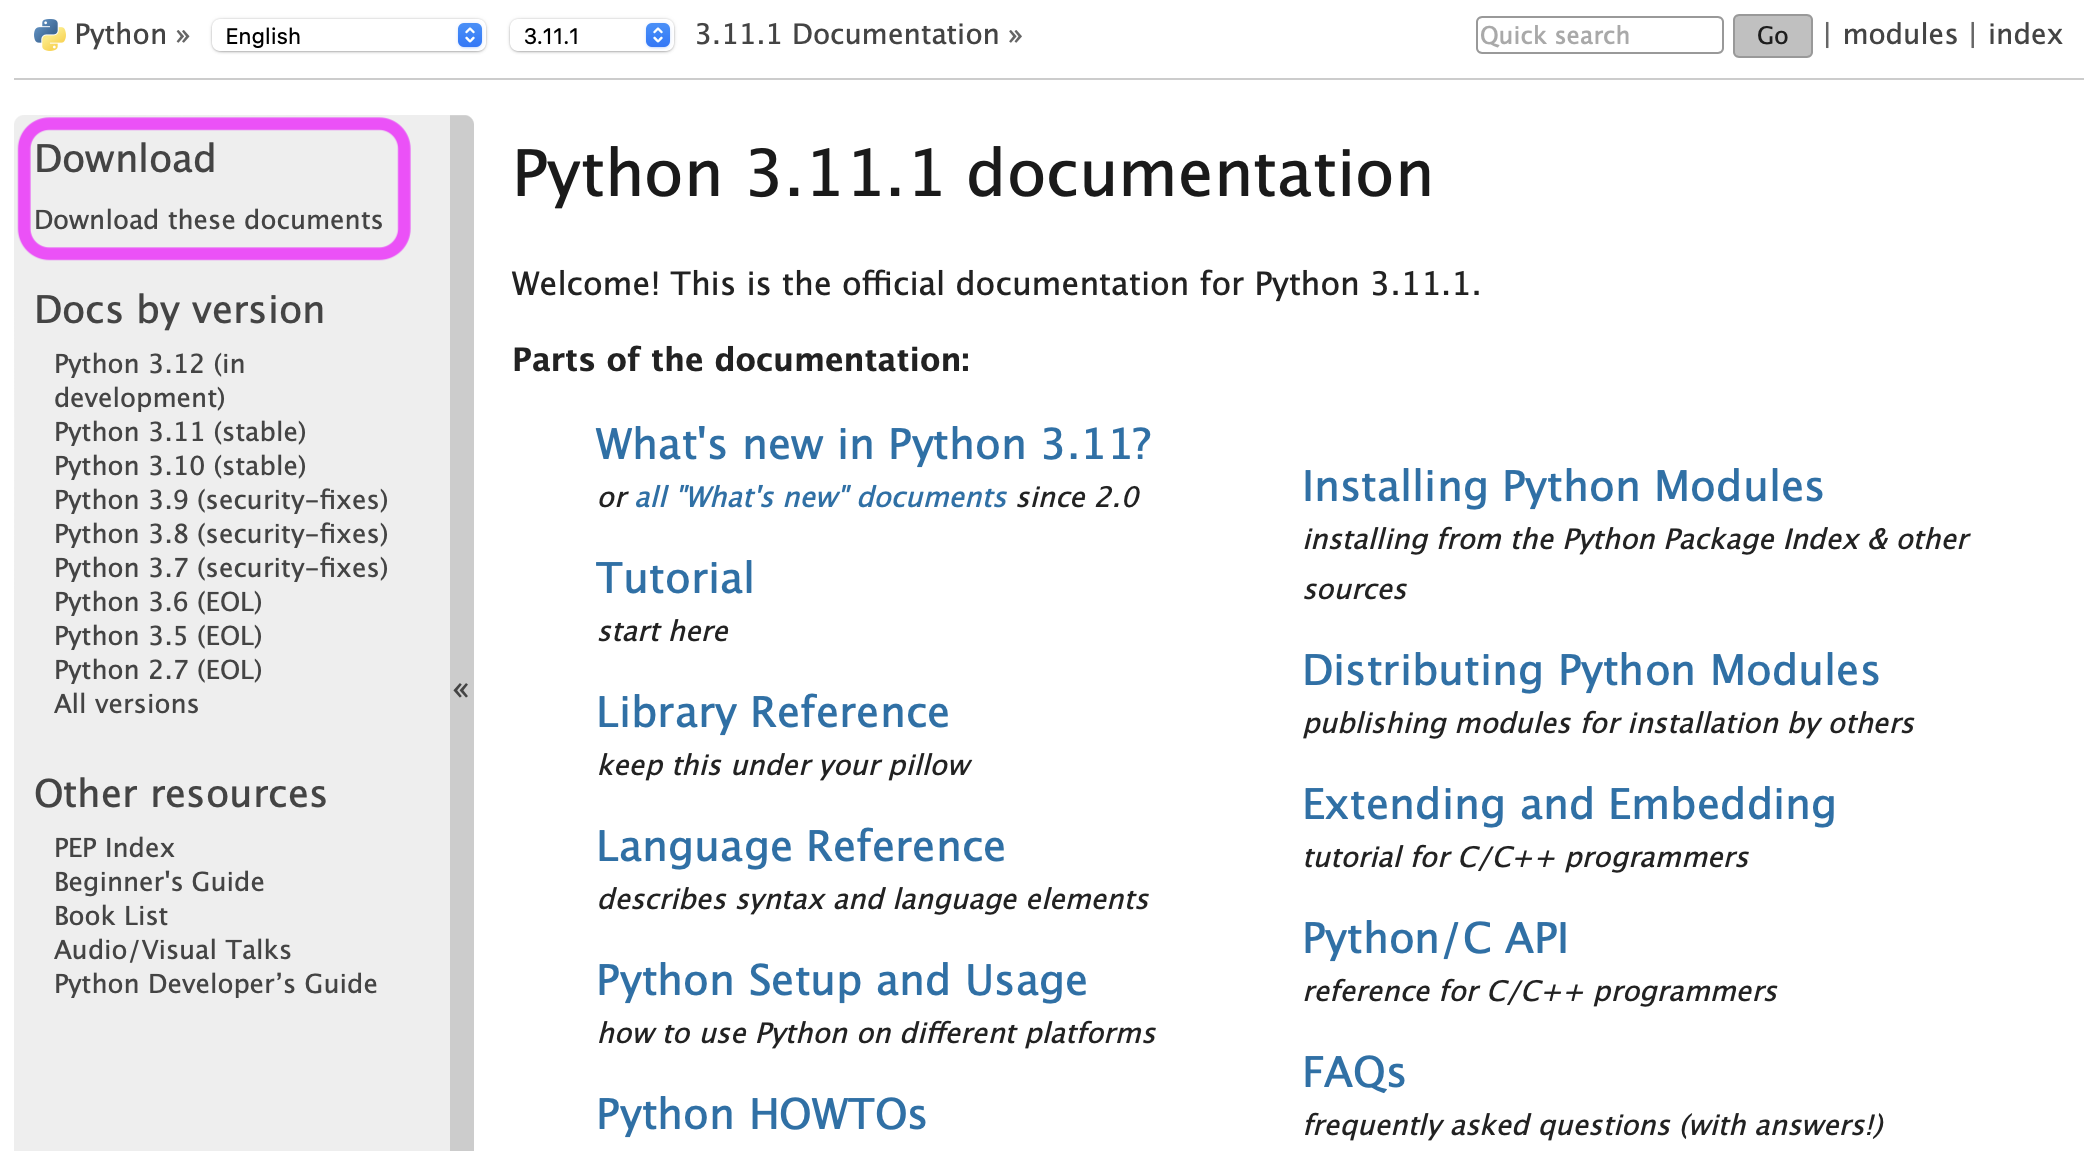Open the Tutorial link
Image resolution: width=2091 pixels, height=1151 pixels.
[x=675, y=578]
